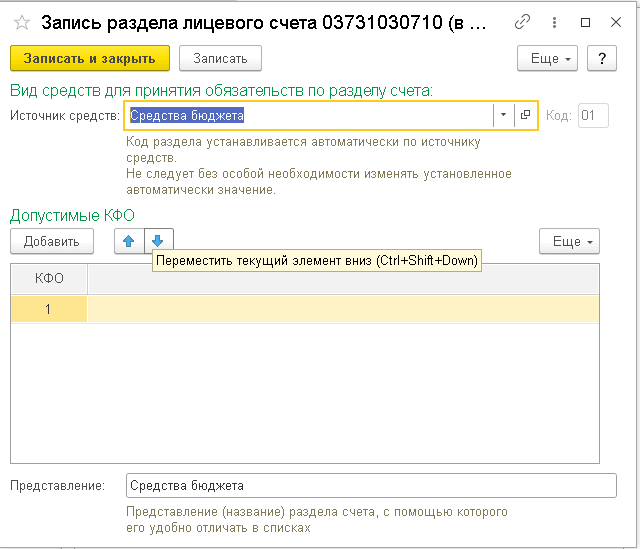Open the selected Источник средств item card
The width and height of the screenshot is (640, 549).
coord(526,116)
